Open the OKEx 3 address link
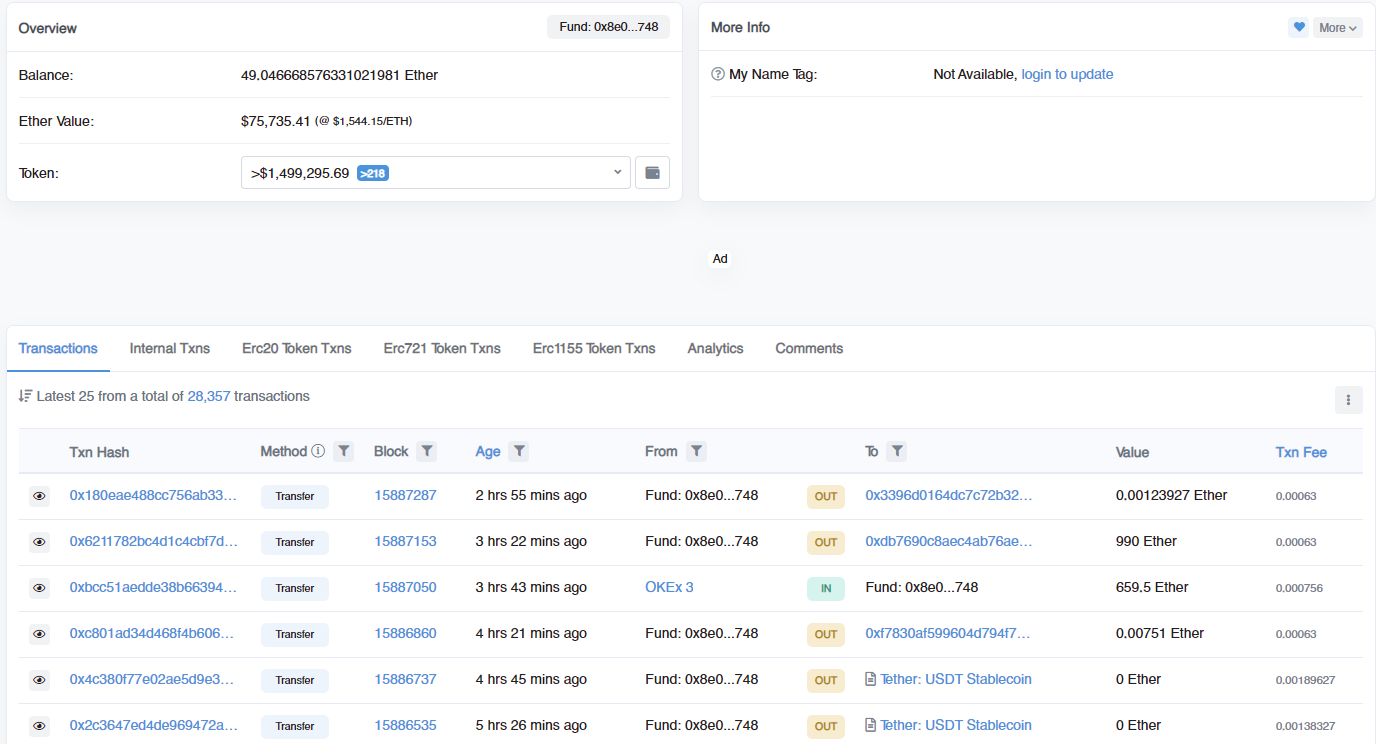This screenshot has width=1376, height=744. click(669, 587)
